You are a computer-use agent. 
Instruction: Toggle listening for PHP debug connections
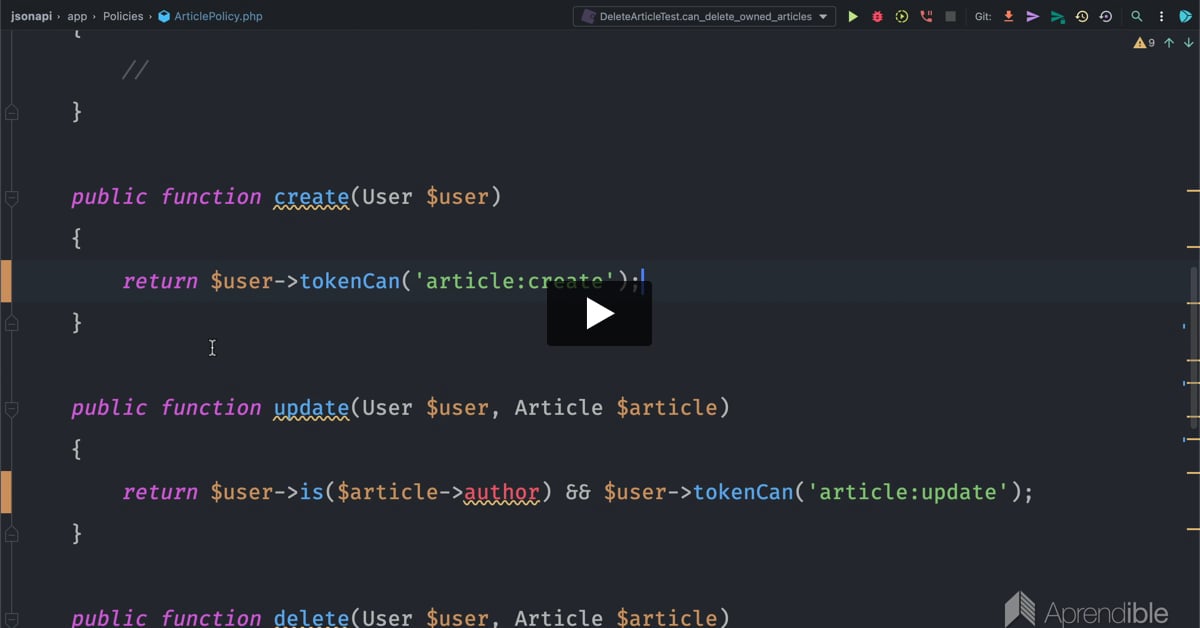click(x=926, y=17)
